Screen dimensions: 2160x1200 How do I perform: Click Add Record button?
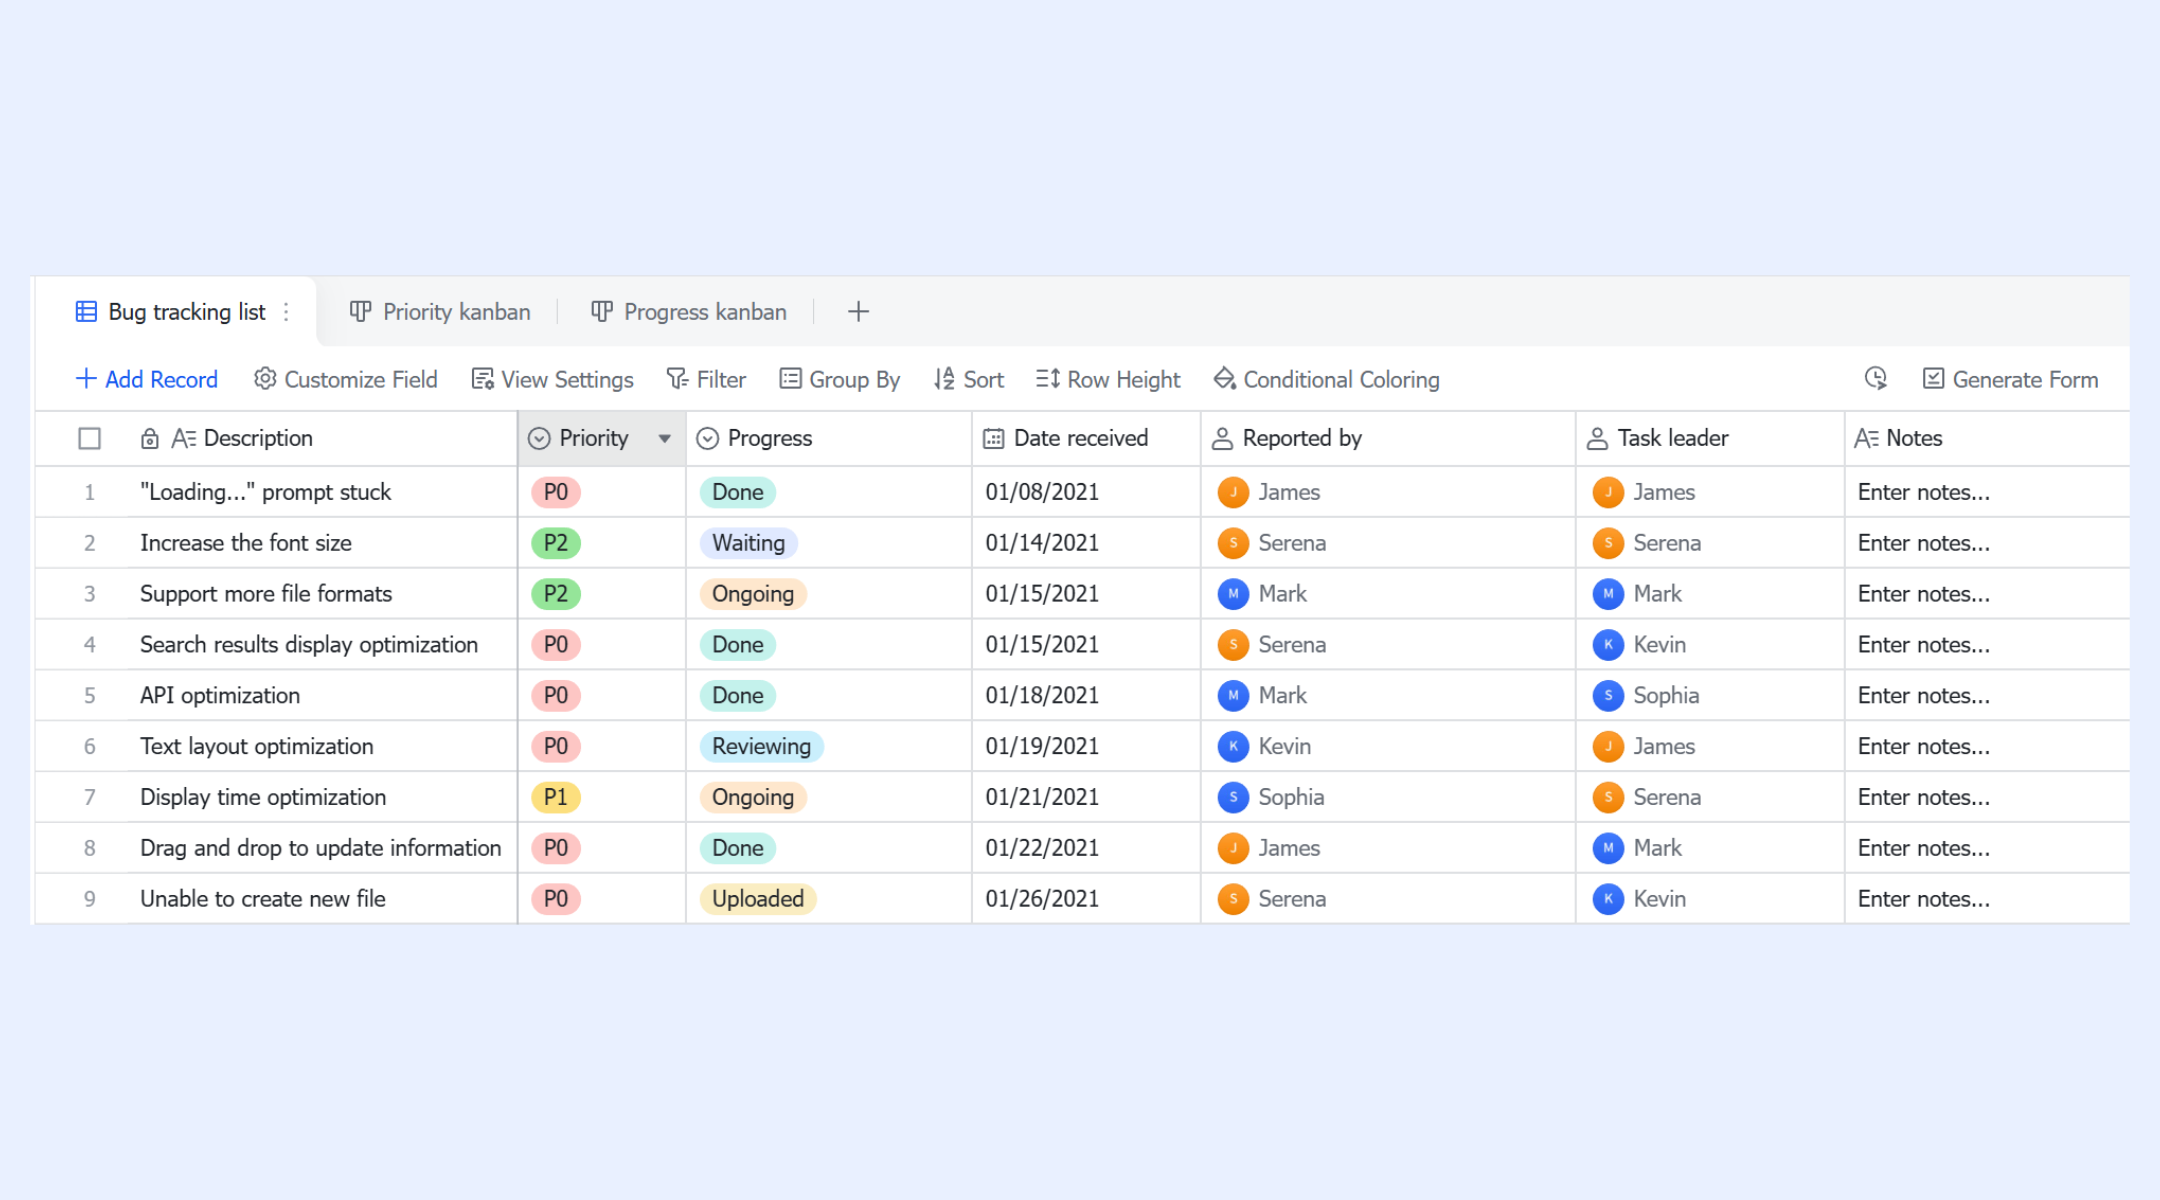coord(146,379)
